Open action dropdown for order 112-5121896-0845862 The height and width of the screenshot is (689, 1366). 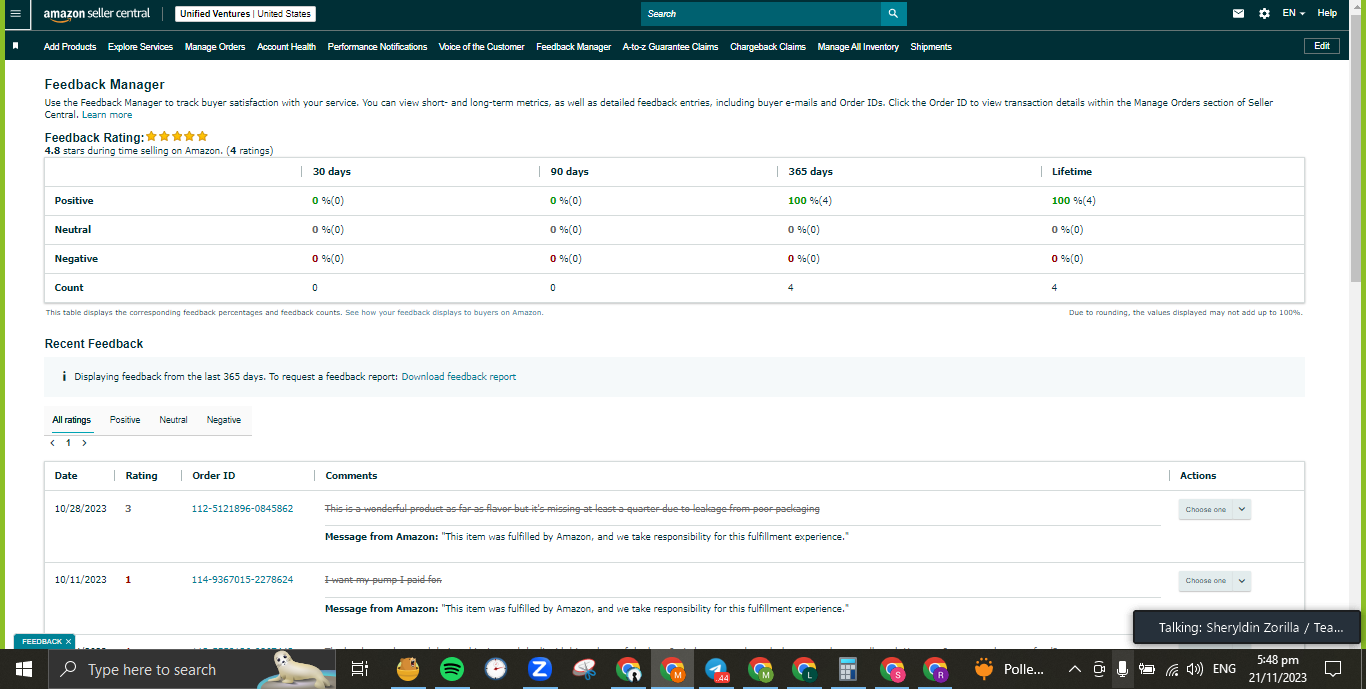click(x=1214, y=509)
